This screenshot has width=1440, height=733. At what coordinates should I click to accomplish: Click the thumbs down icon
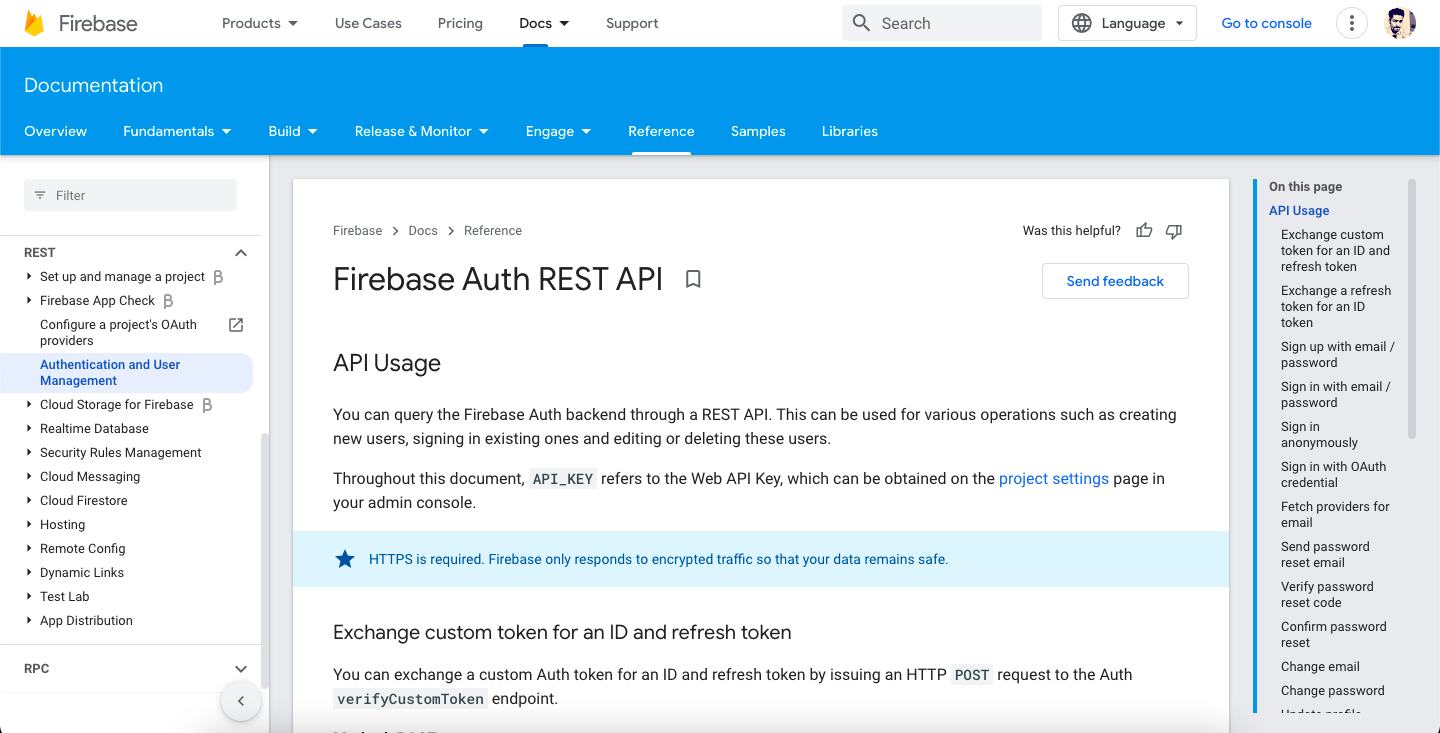(1174, 231)
